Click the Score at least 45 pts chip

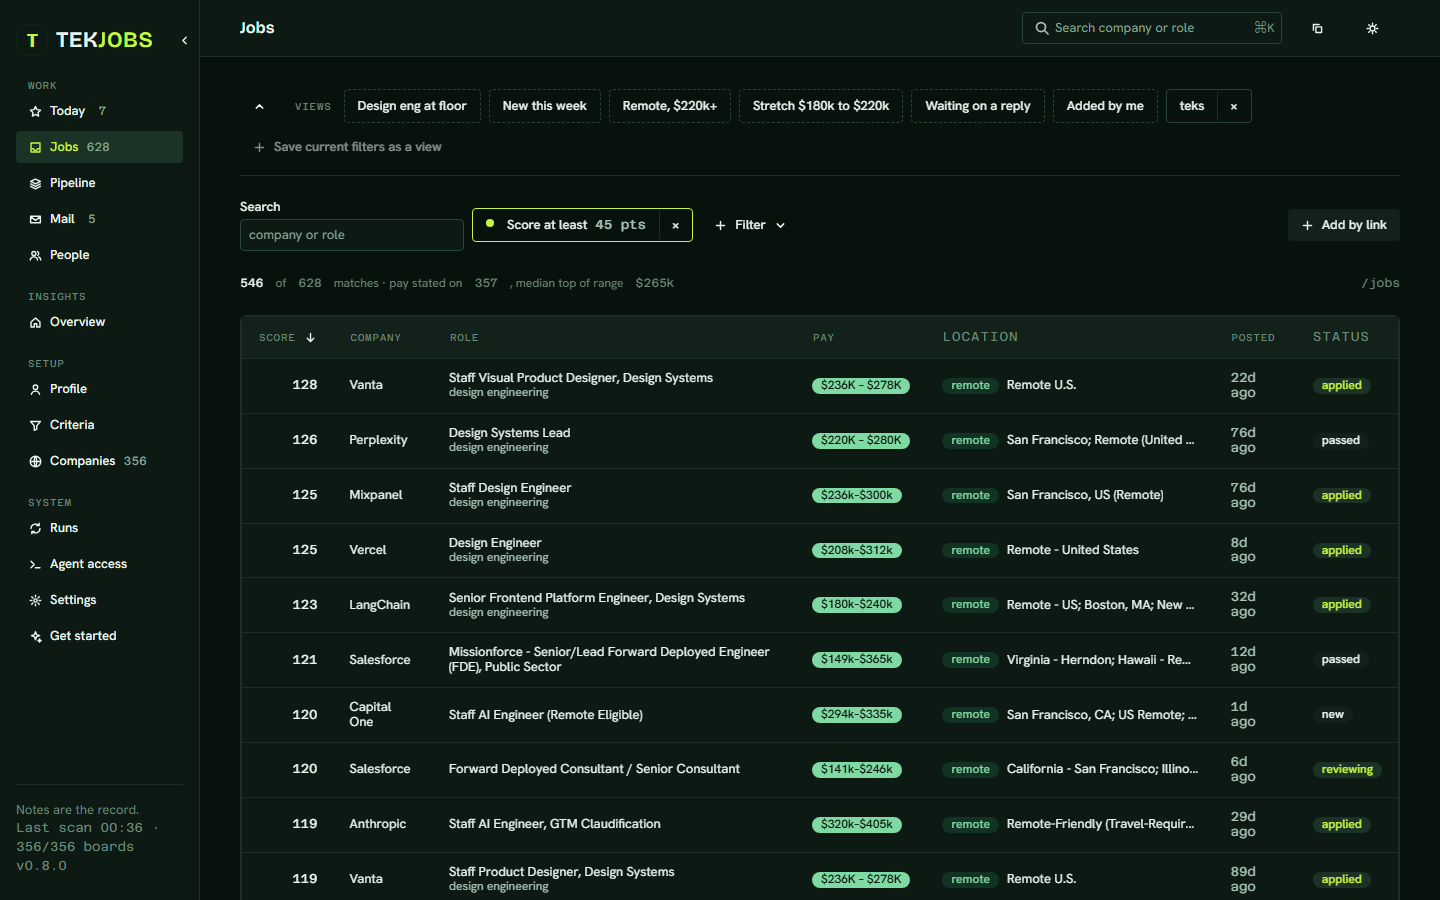tap(566, 225)
